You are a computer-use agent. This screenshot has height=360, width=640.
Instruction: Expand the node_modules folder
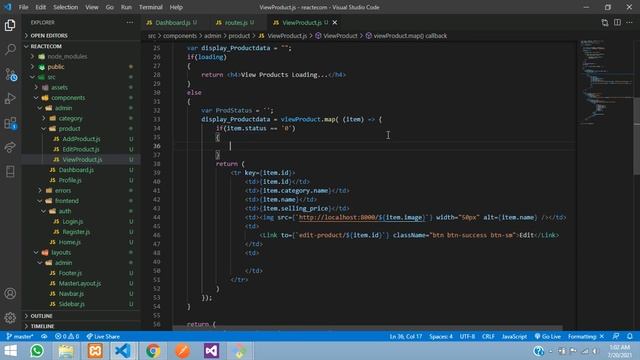(67, 56)
